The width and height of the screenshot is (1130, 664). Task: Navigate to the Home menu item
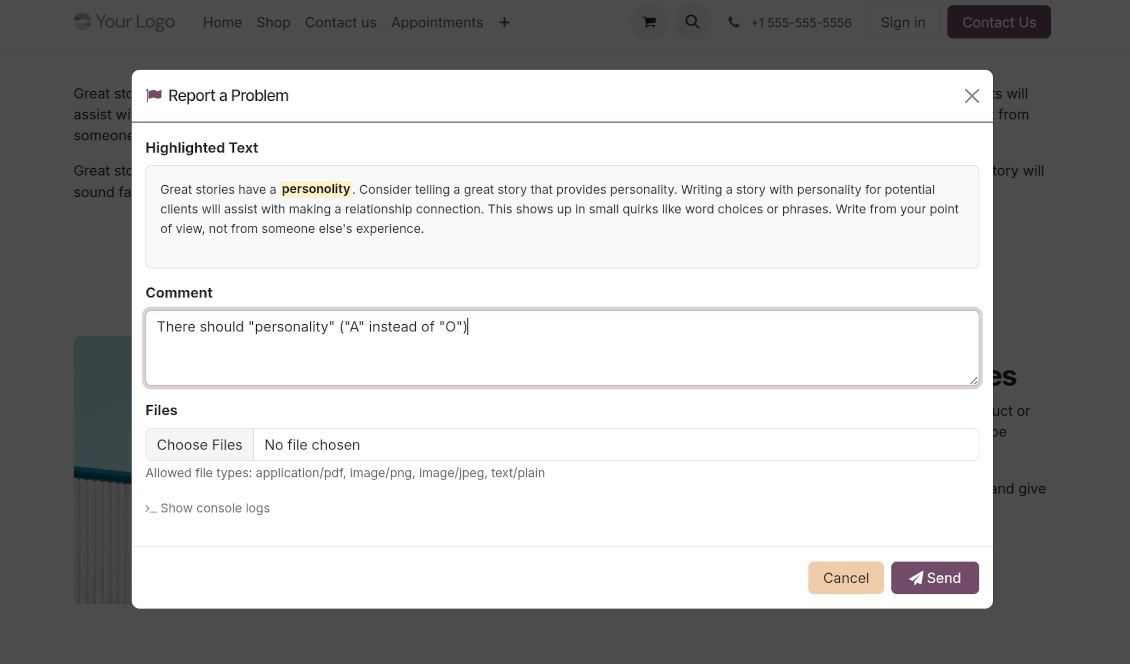tap(222, 22)
